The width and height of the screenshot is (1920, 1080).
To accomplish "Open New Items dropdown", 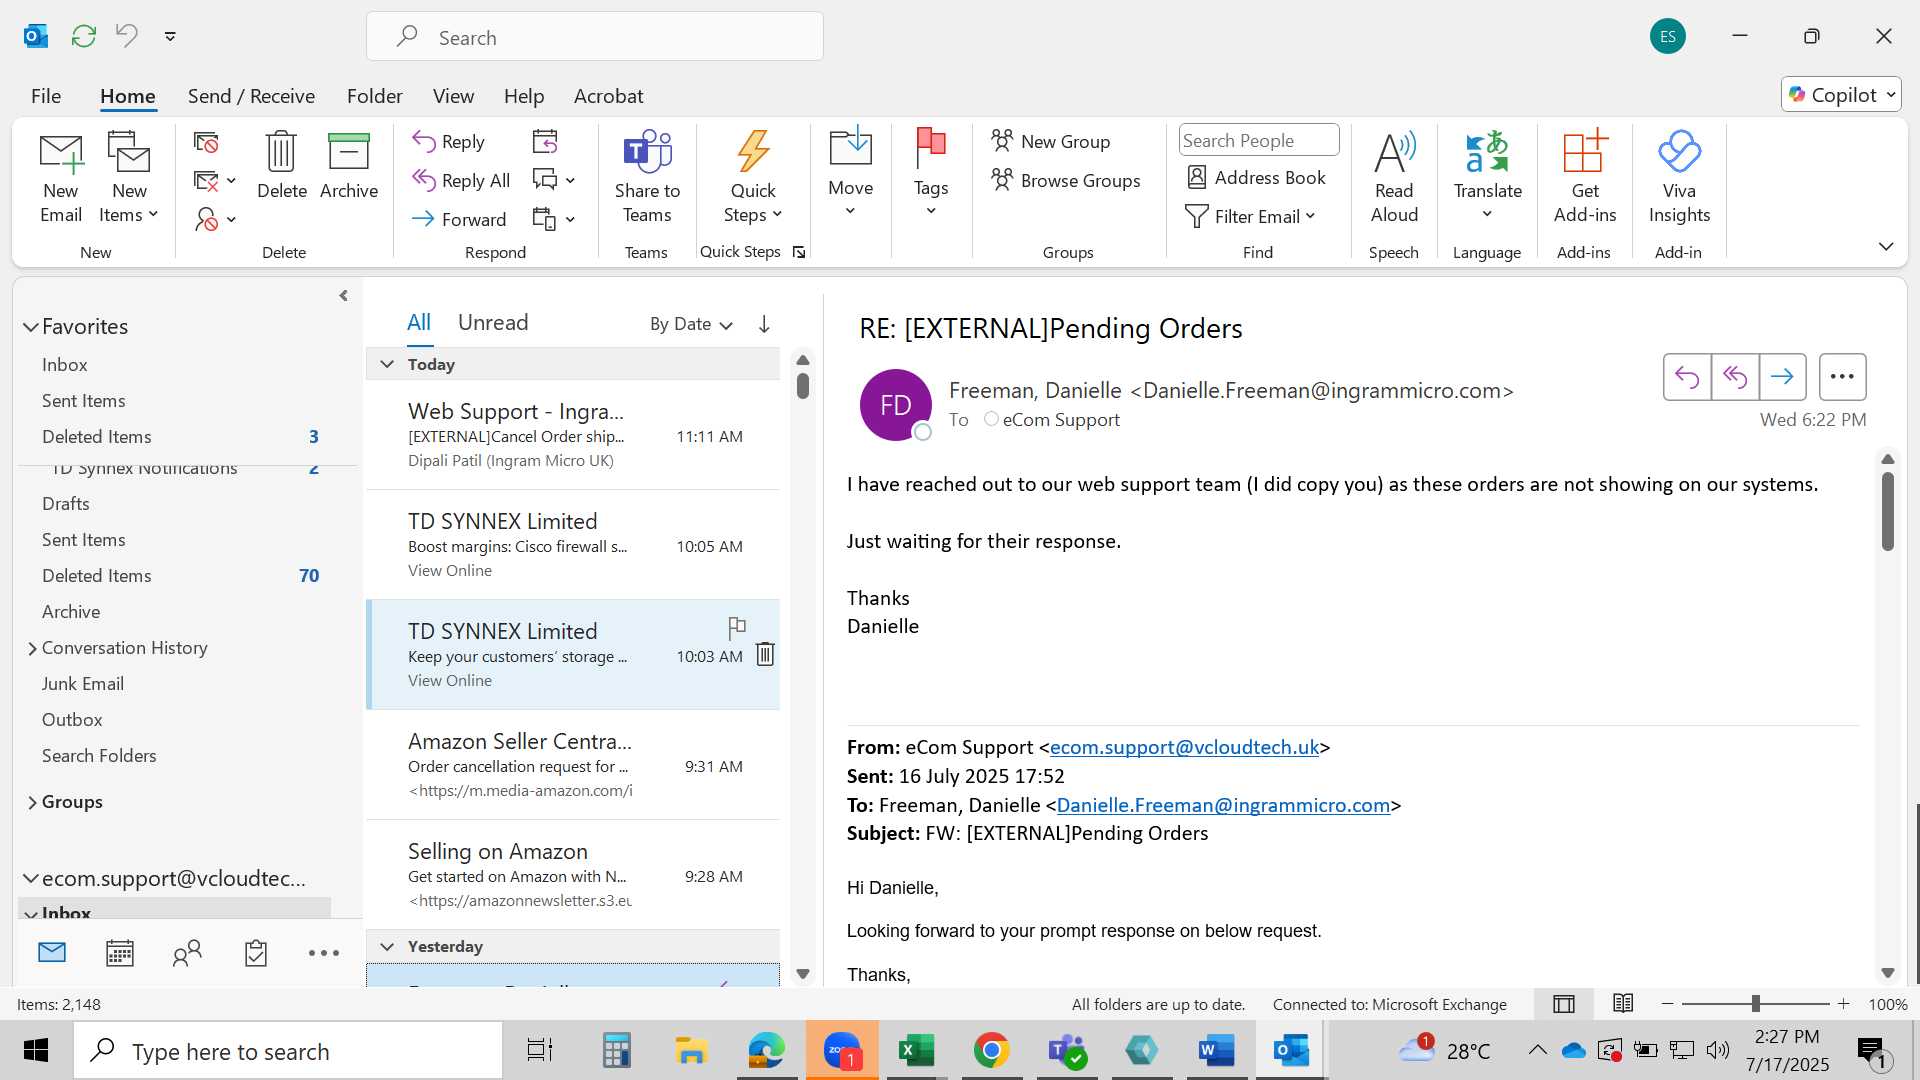I will (129, 178).
